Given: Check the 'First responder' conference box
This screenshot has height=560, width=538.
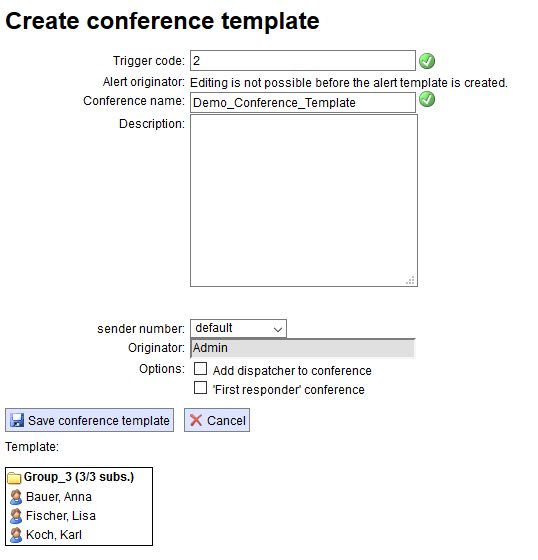Looking at the screenshot, I should pyautogui.click(x=200, y=388).
